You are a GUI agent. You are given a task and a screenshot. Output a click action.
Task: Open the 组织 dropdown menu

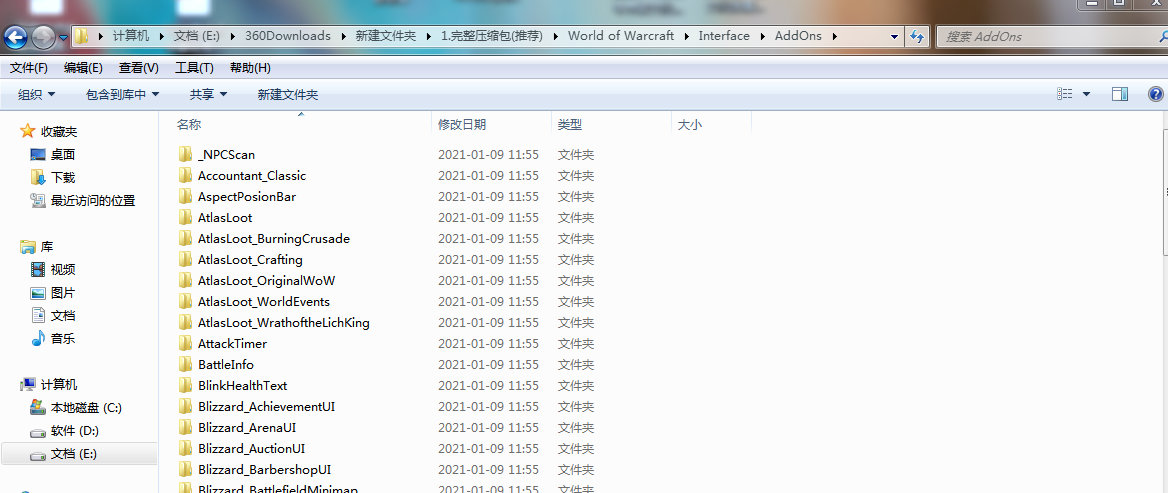(36, 94)
